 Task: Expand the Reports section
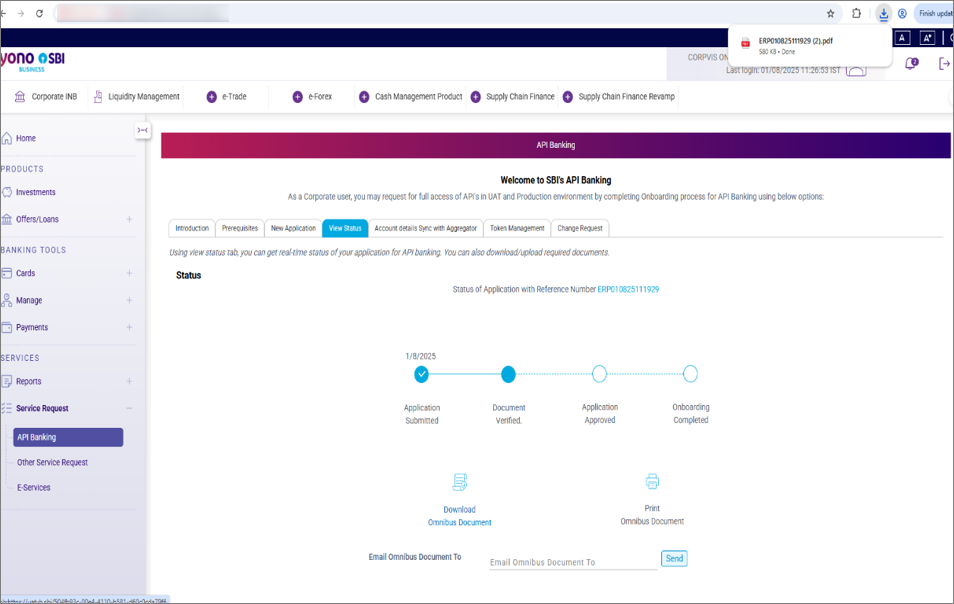tap(129, 381)
